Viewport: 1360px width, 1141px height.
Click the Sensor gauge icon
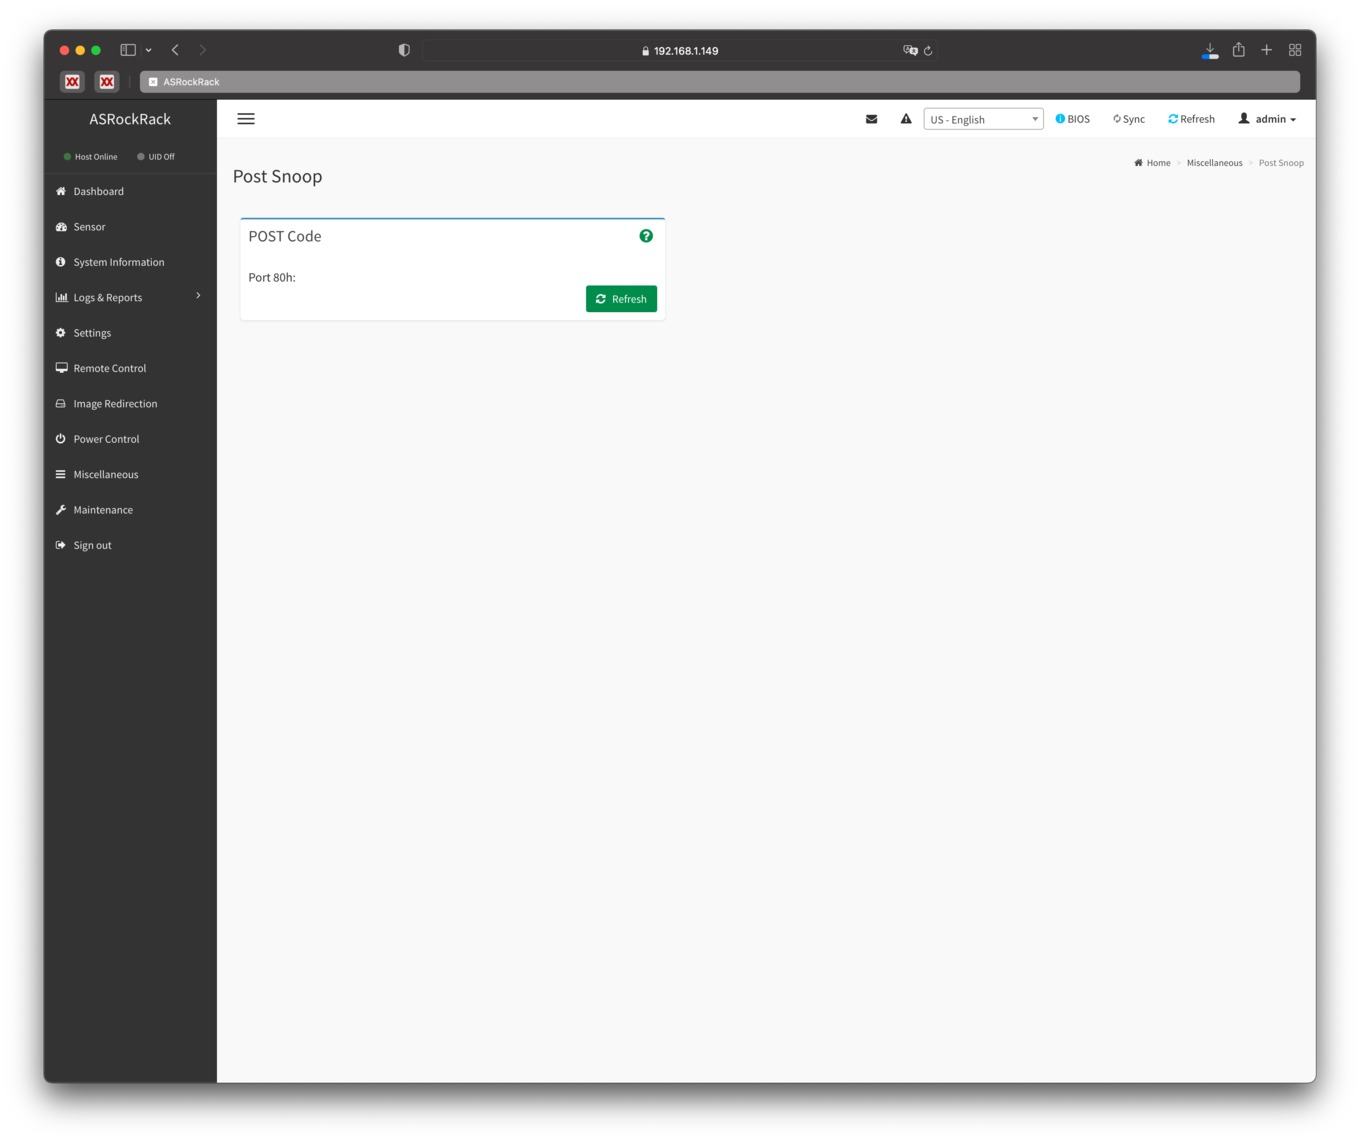coord(60,227)
